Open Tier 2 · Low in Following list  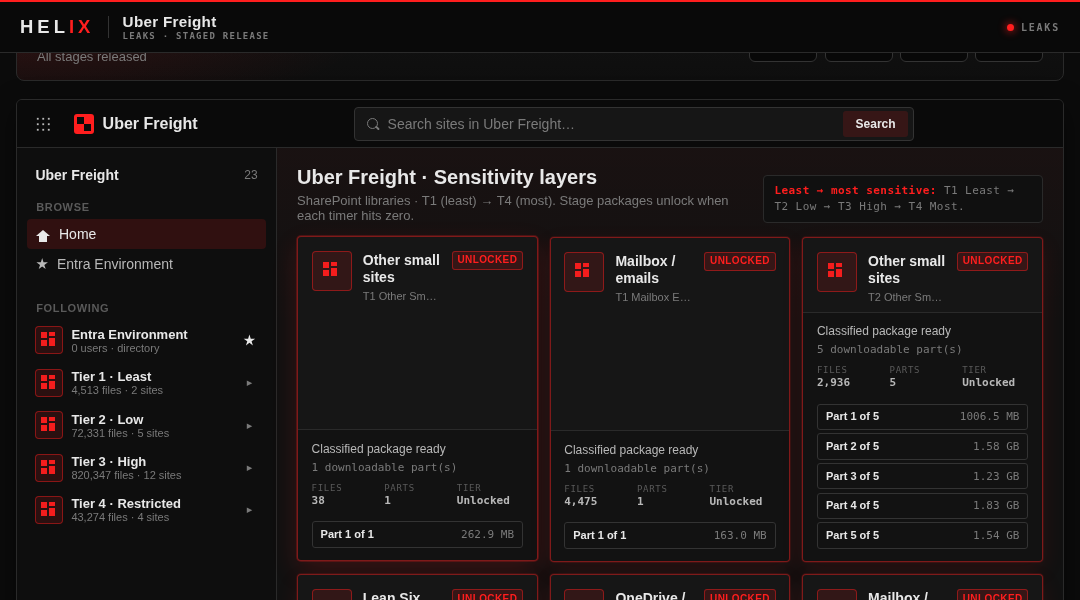[146, 425]
